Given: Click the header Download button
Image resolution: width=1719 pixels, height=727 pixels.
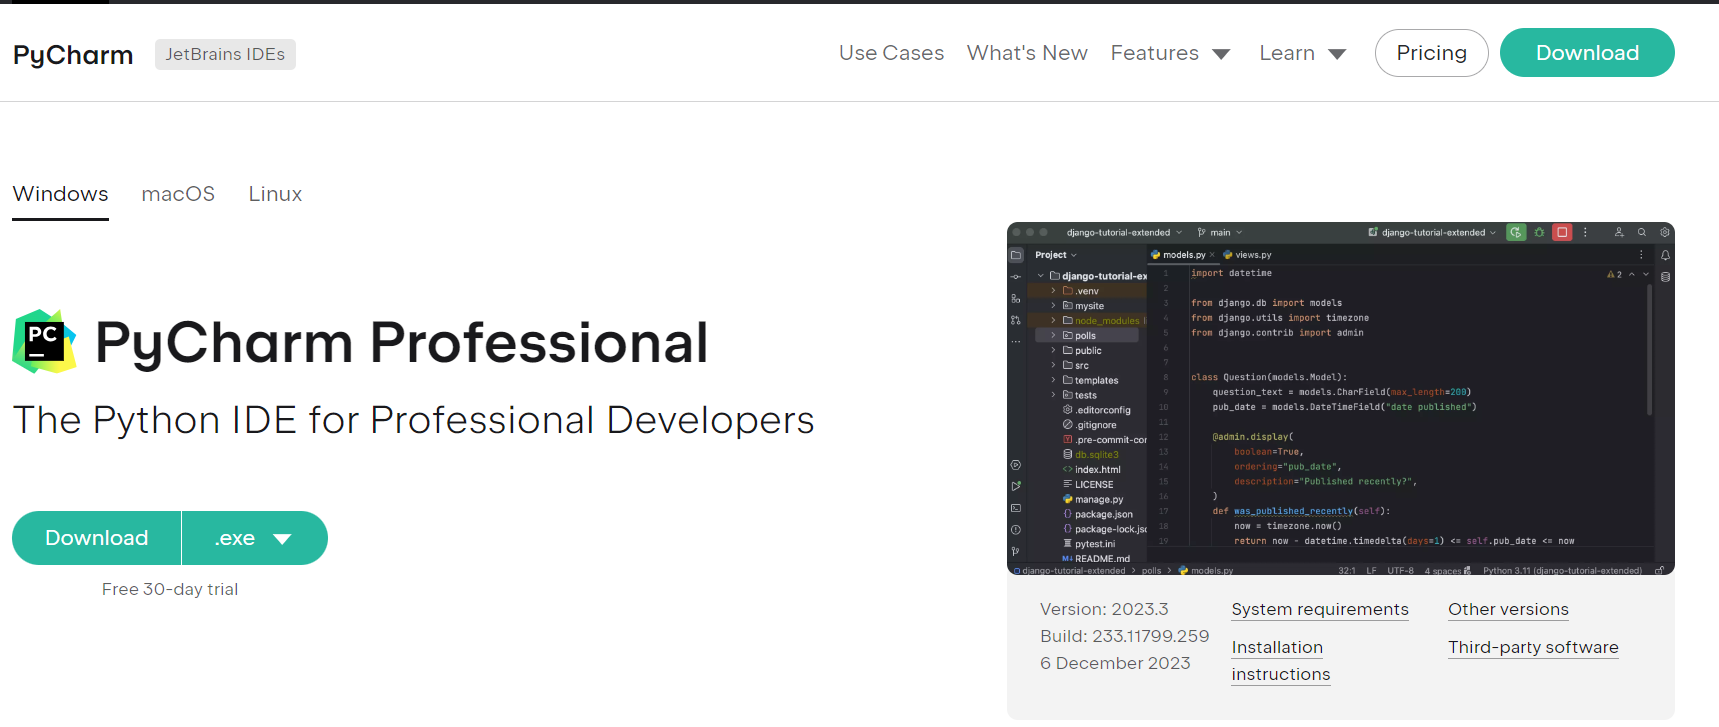Looking at the screenshot, I should click(x=1587, y=53).
